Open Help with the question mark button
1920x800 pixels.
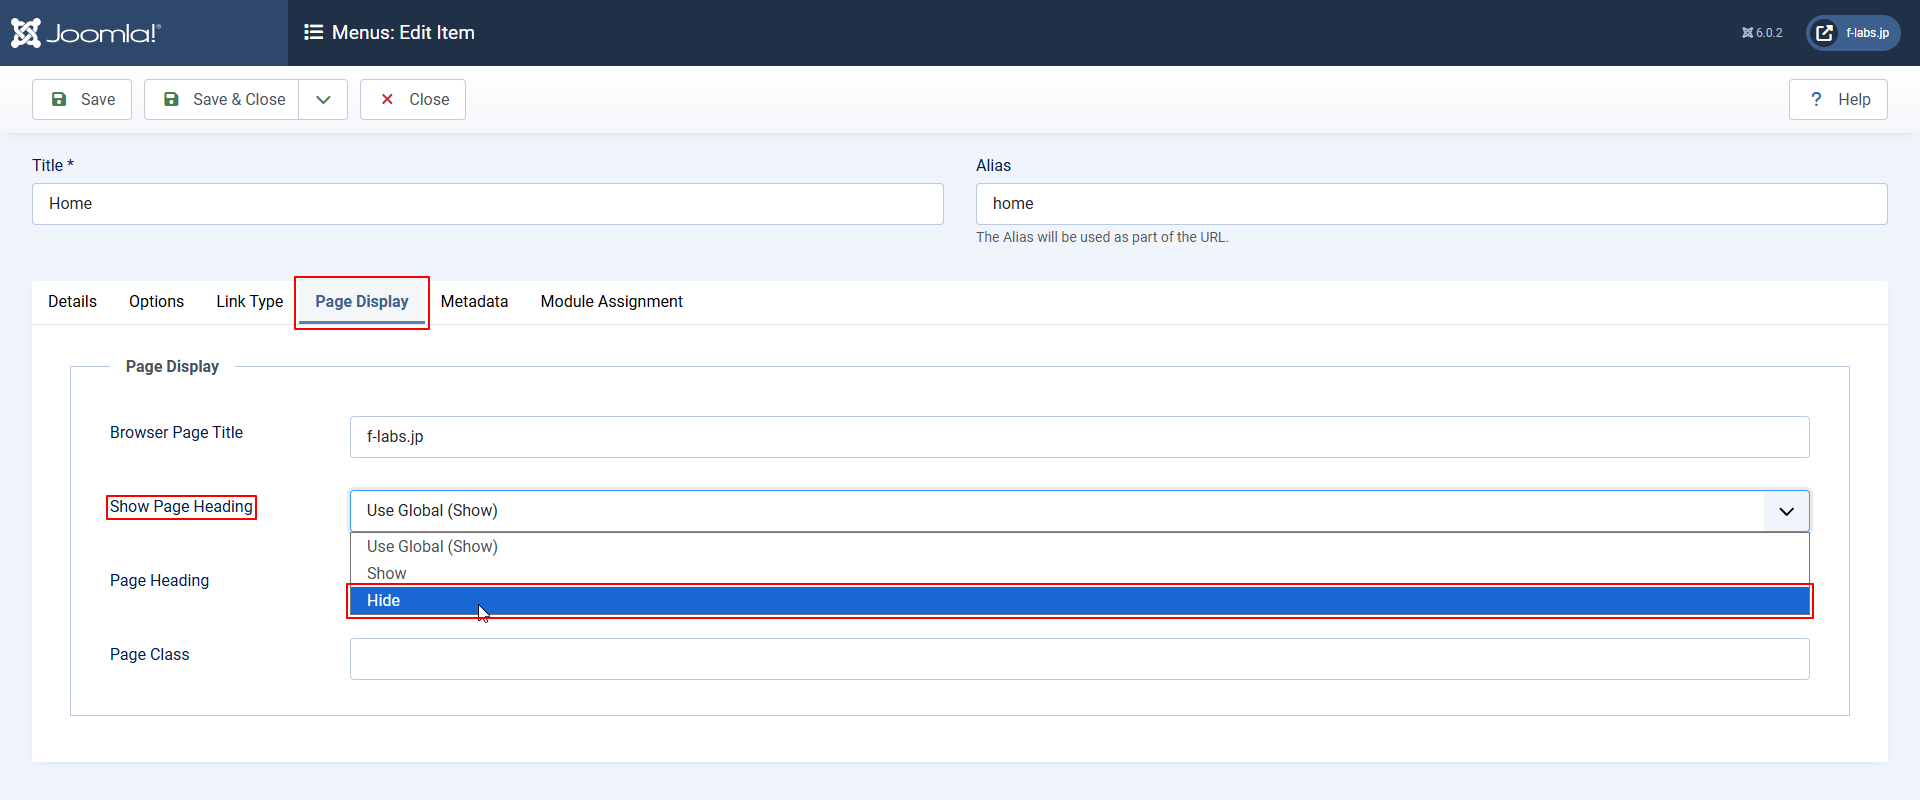pyautogui.click(x=1838, y=100)
